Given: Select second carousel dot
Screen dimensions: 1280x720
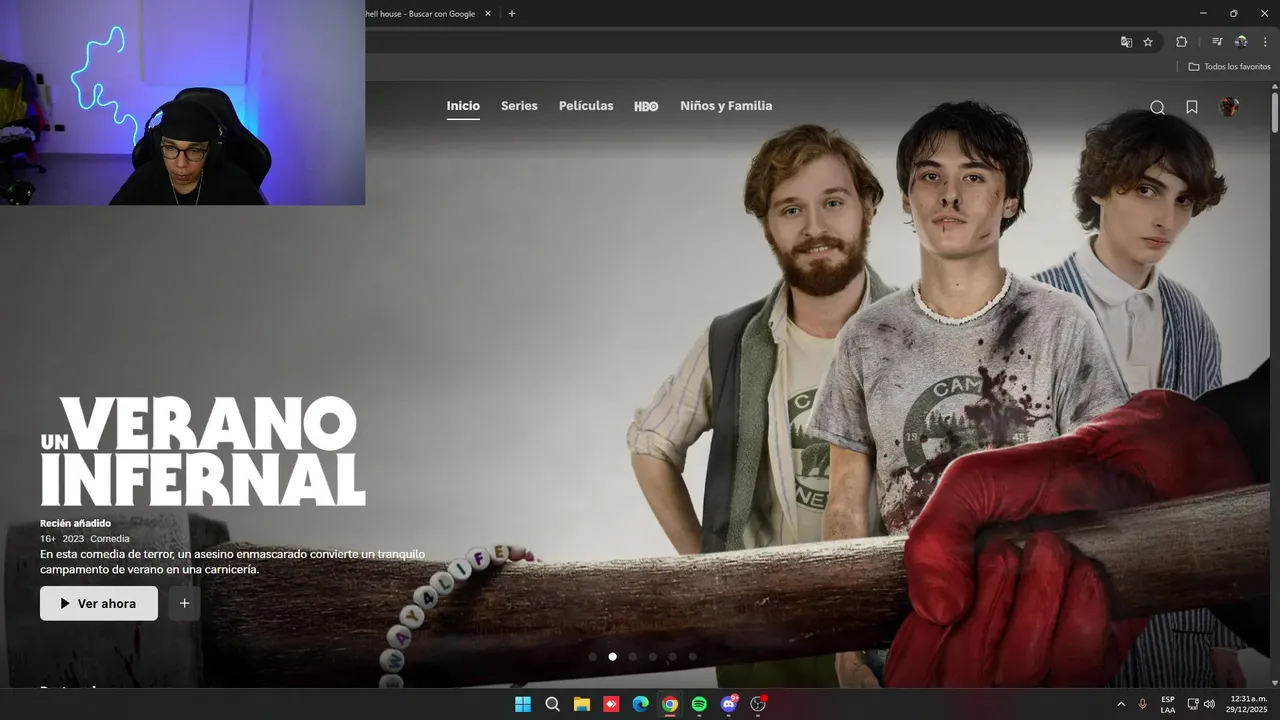Looking at the screenshot, I should [612, 657].
